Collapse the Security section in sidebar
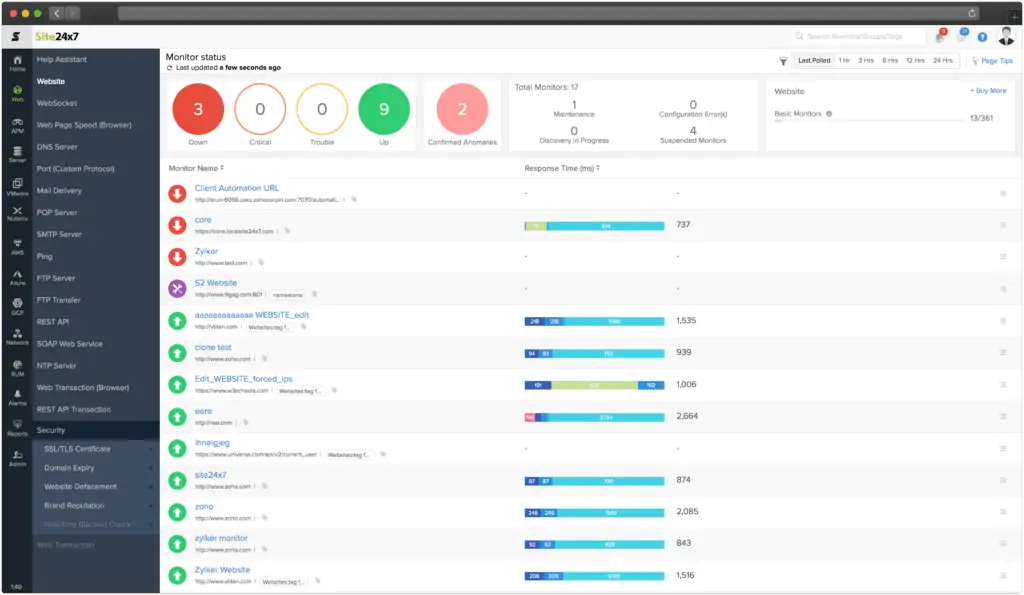The width and height of the screenshot is (1024, 595). pos(95,430)
